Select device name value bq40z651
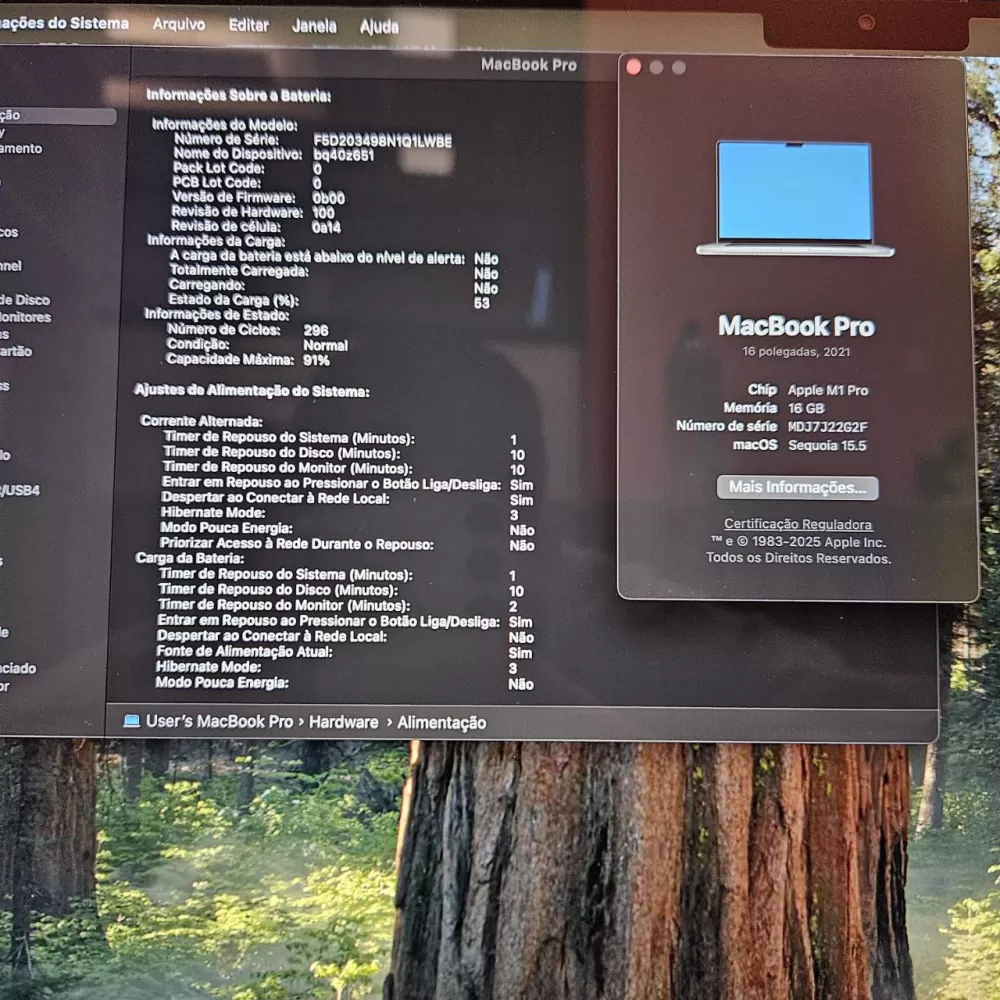 [x=344, y=155]
